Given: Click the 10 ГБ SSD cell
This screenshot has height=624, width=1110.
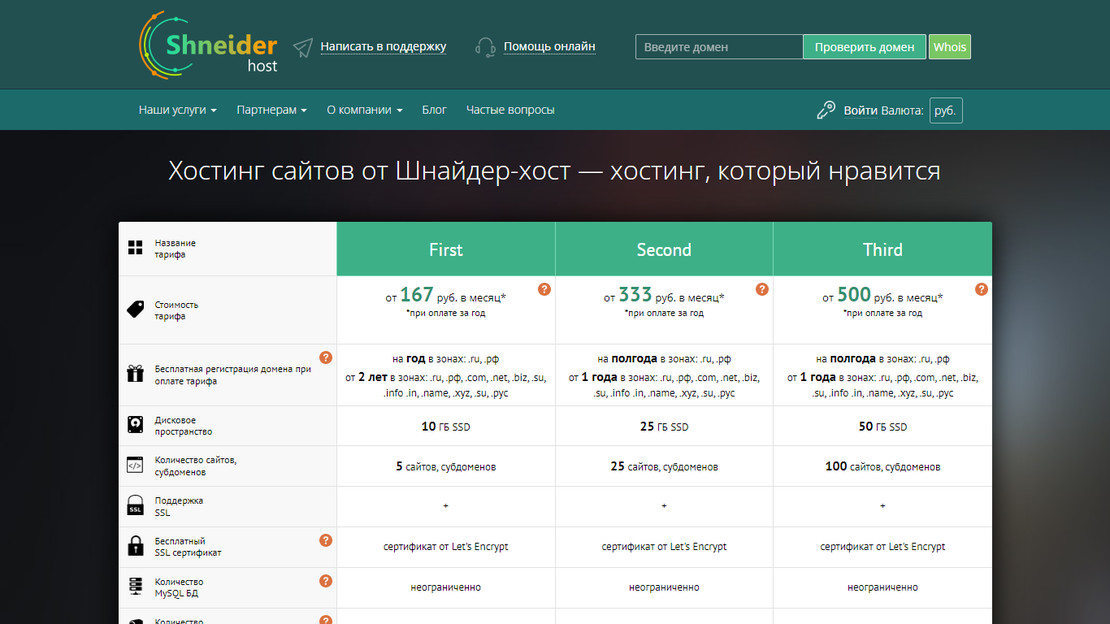Looking at the screenshot, I should tap(446, 426).
